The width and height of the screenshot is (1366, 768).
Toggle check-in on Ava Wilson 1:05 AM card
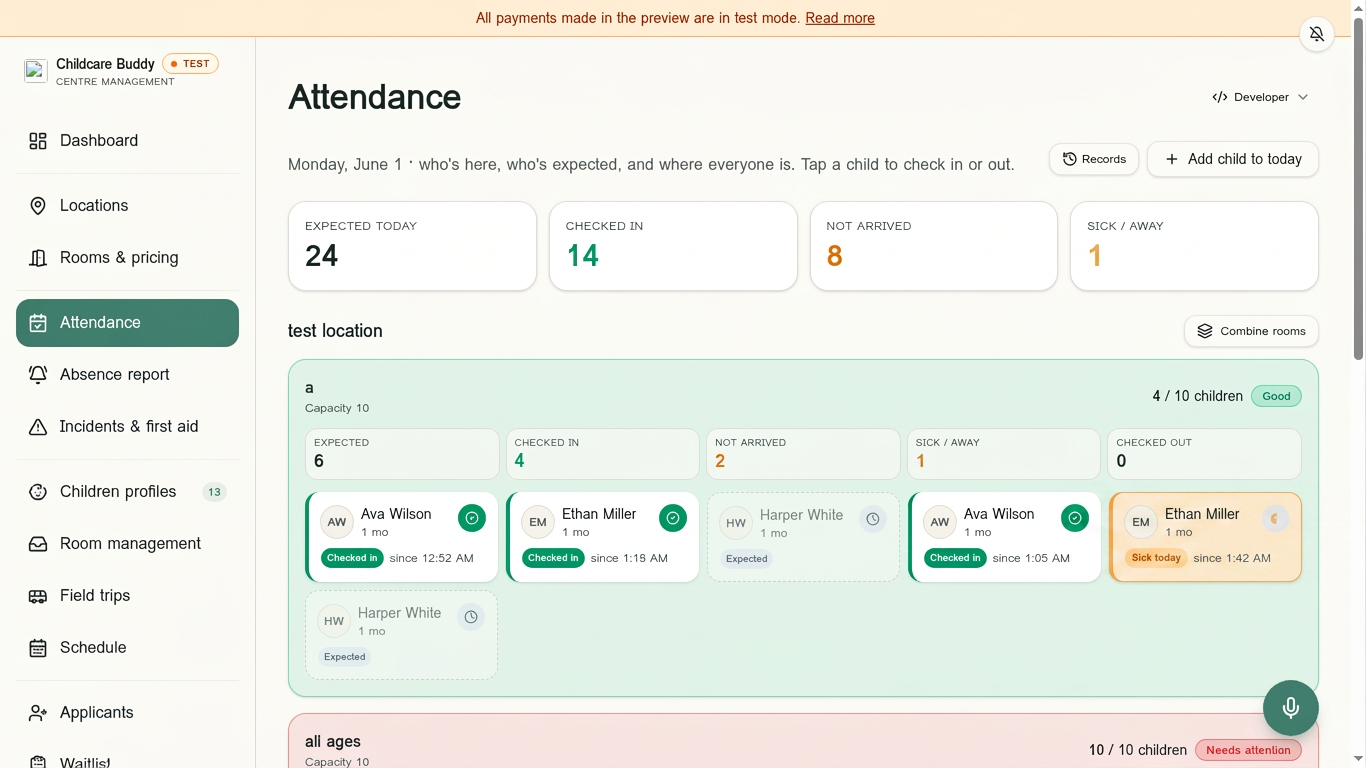pyautogui.click(x=1075, y=518)
